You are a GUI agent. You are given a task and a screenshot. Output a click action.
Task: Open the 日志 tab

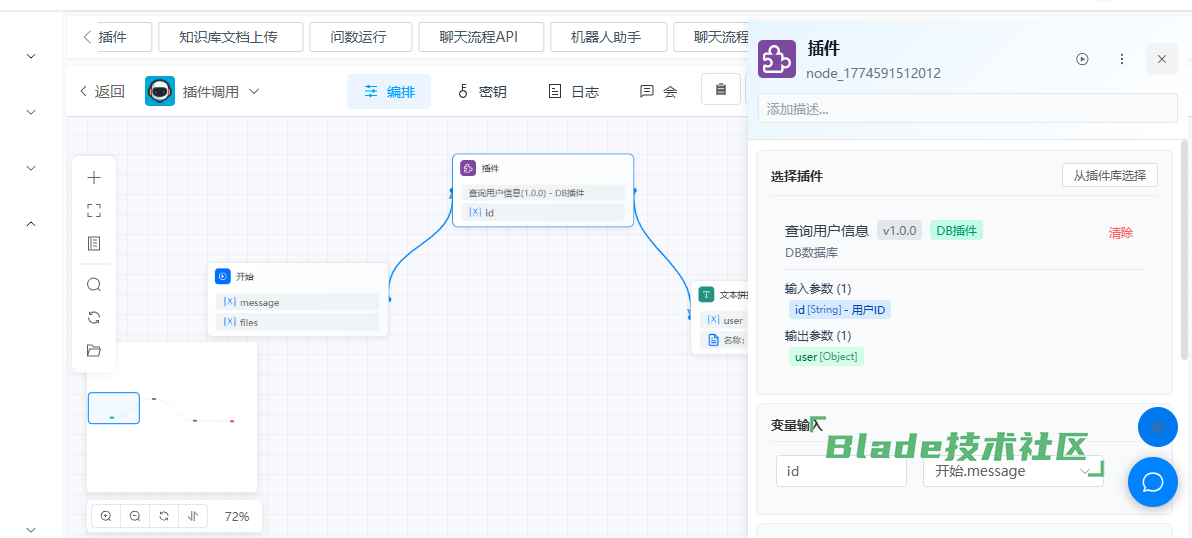(574, 92)
